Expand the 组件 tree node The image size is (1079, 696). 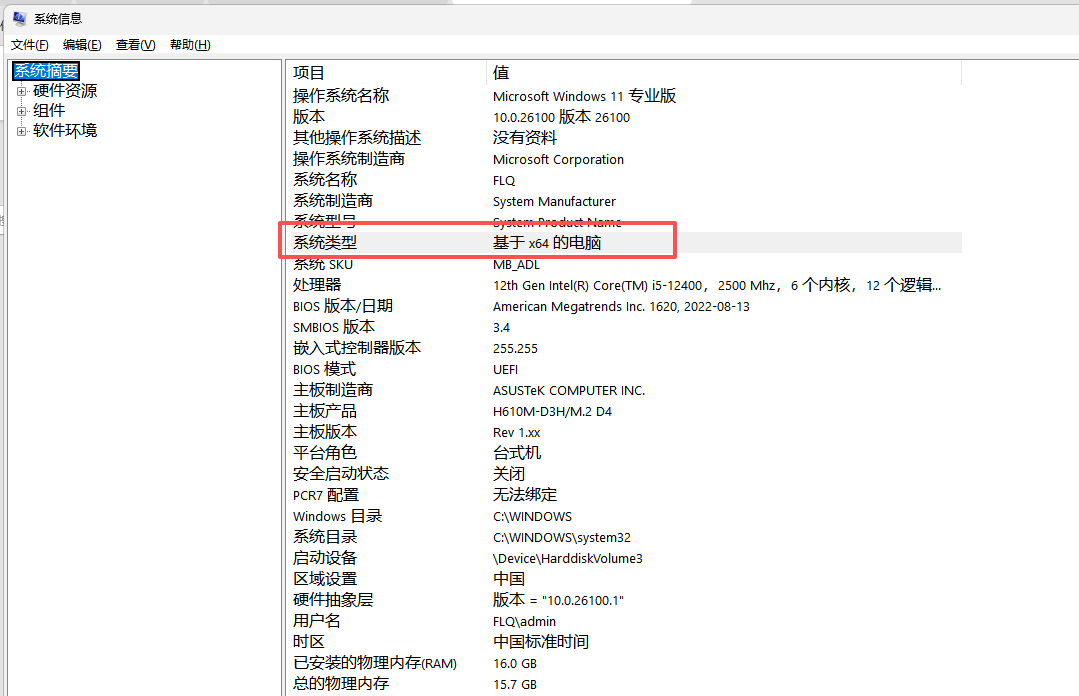[22, 111]
